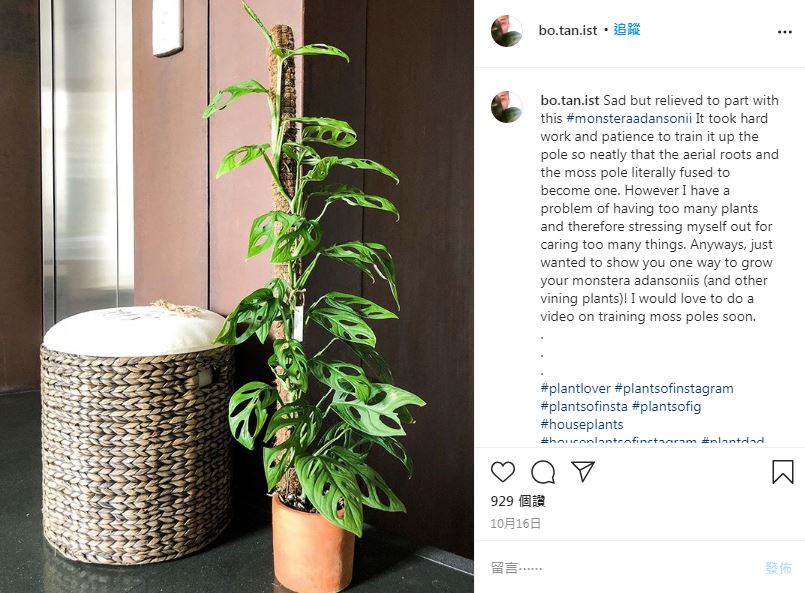Click the 10月16日 post date
The image size is (805, 593).
pos(515,523)
